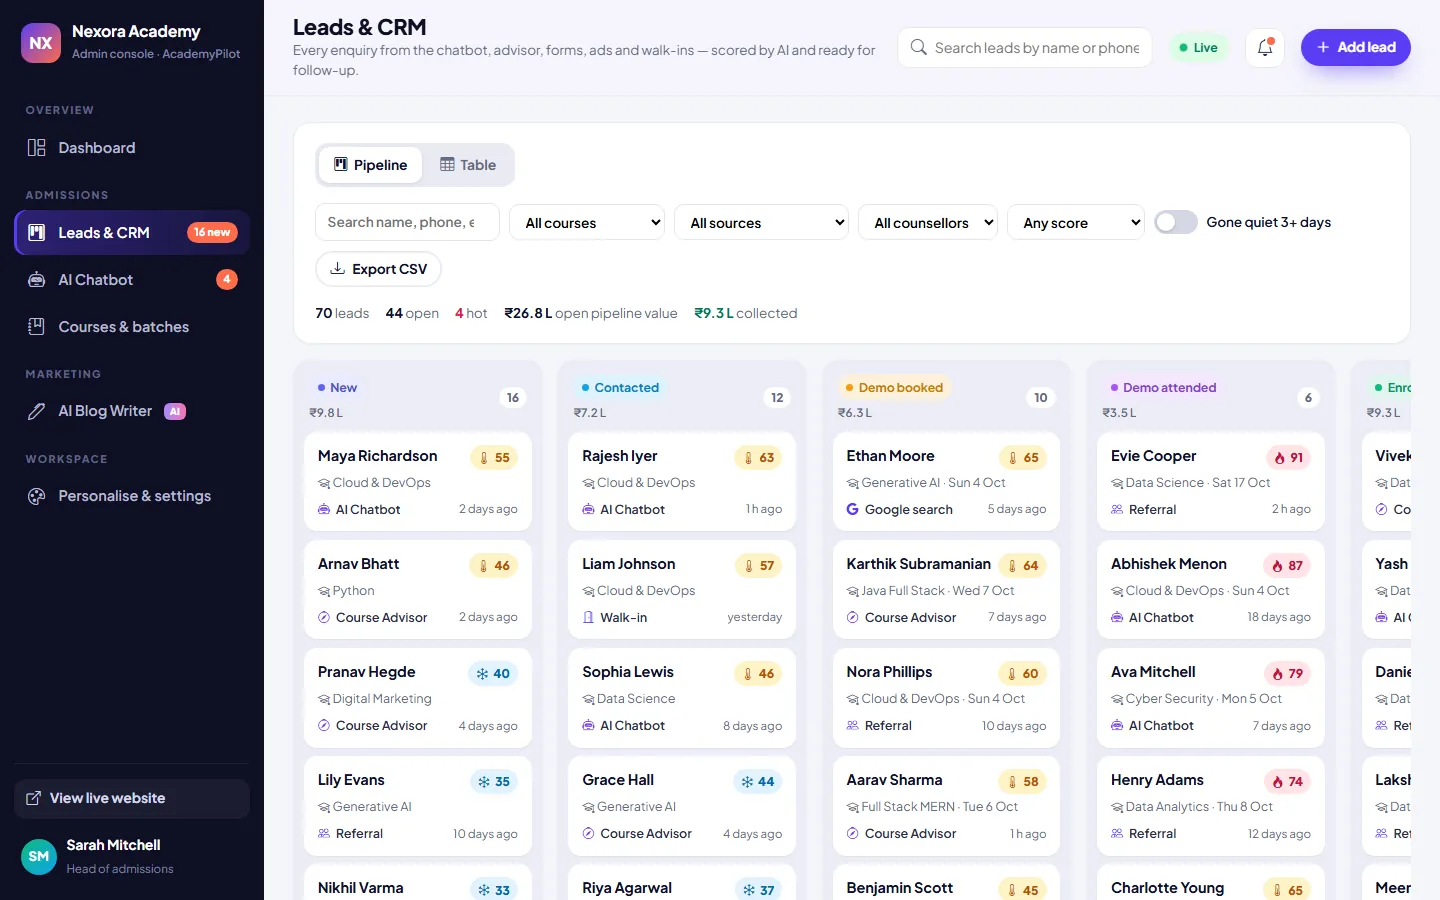This screenshot has height=900, width=1440.
Task: Open Arnav Bhatt lead card
Action: click(418, 590)
